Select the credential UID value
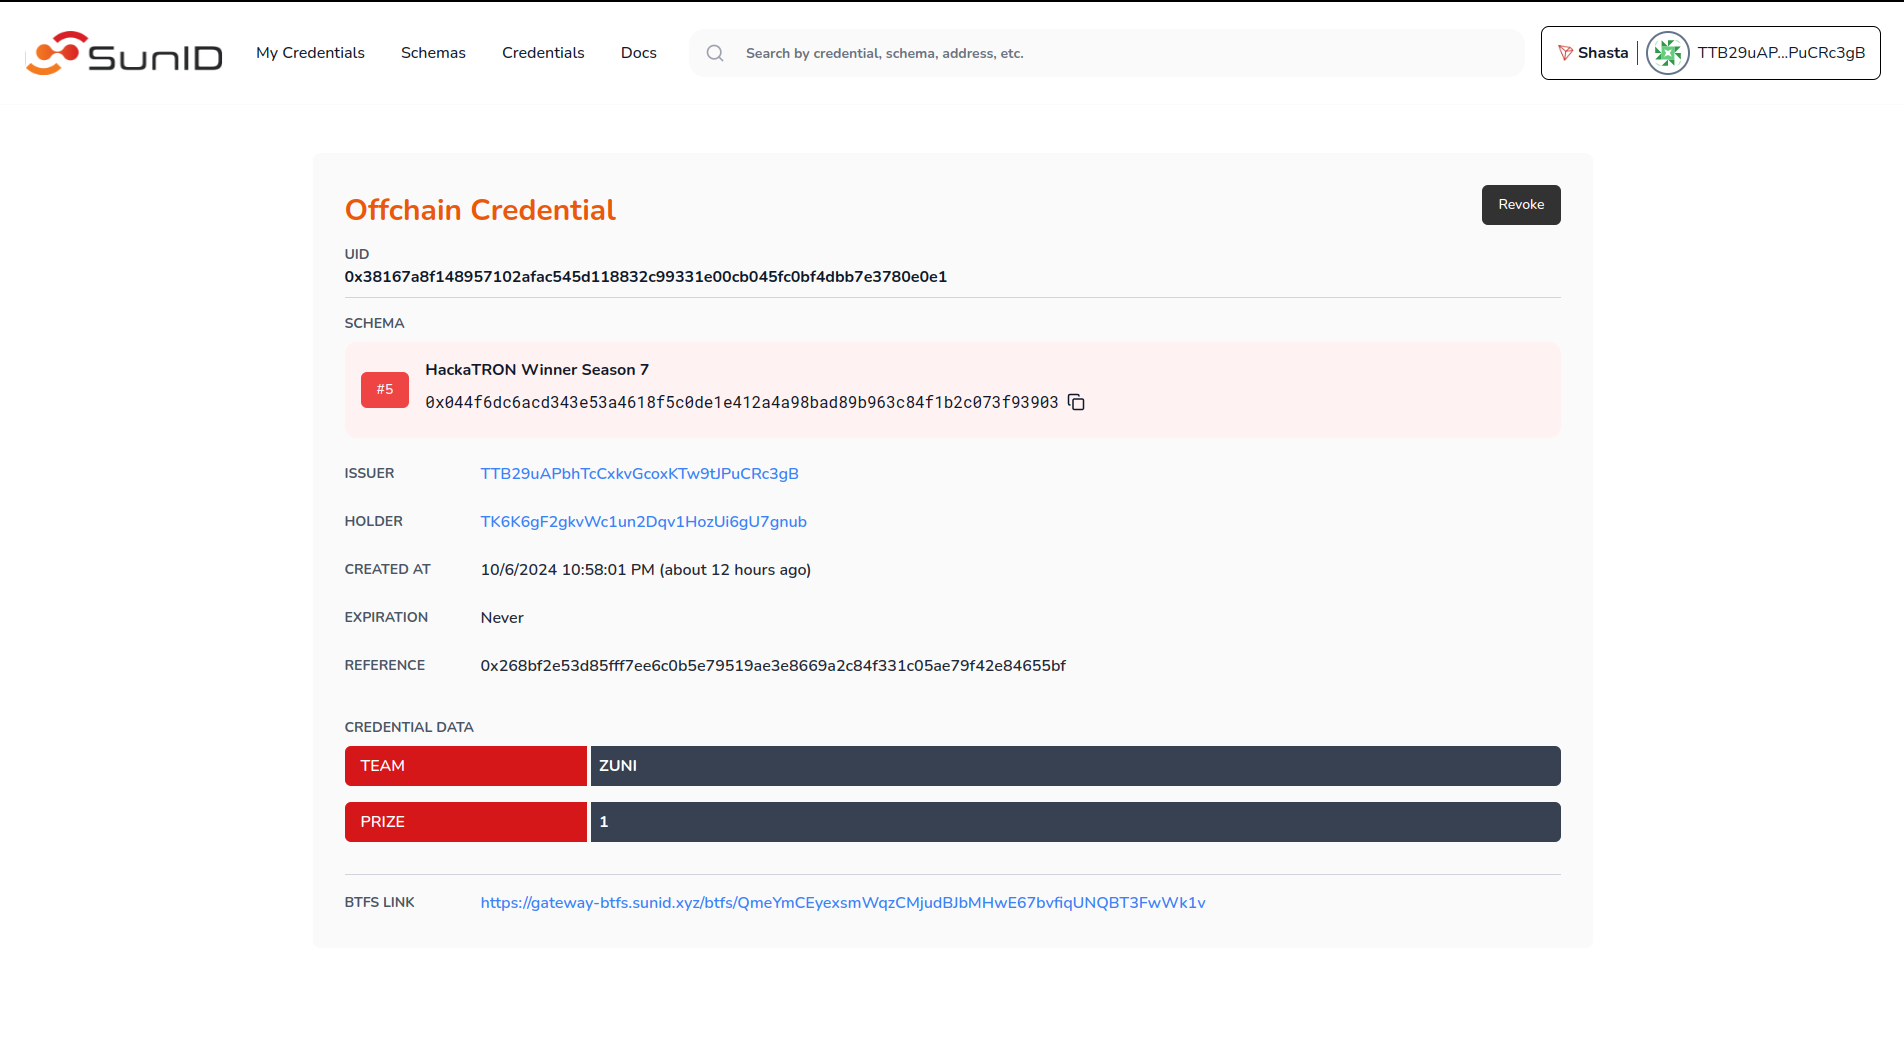Screen dimensions: 1904x1046 [646, 277]
